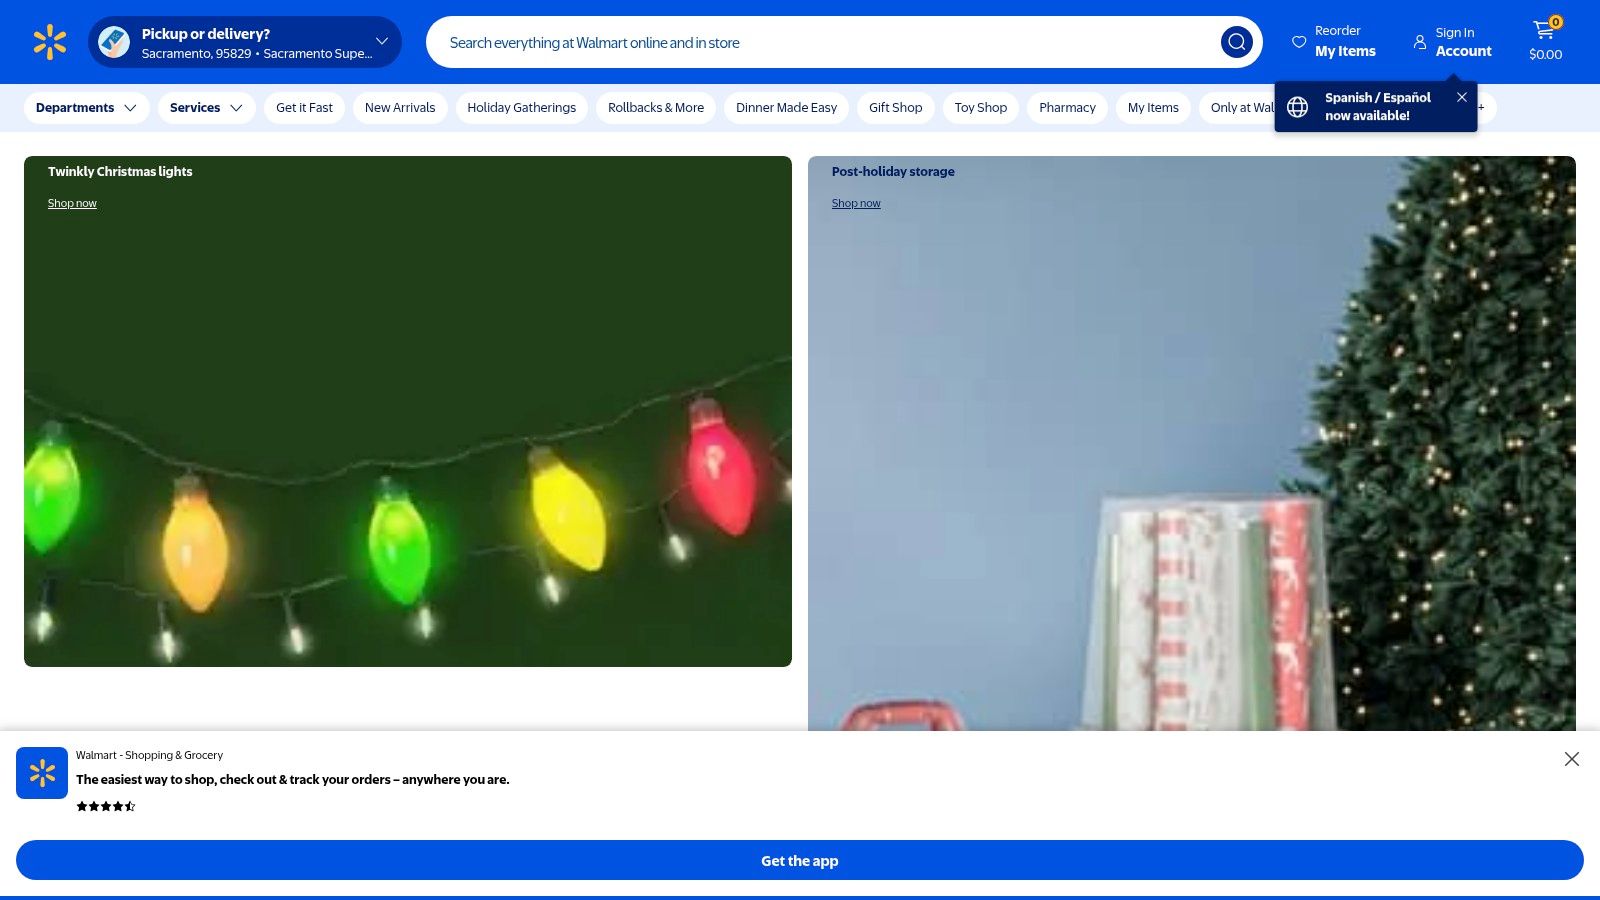This screenshot has height=900, width=1600.
Task: Click the globe language icon
Action: click(1297, 107)
